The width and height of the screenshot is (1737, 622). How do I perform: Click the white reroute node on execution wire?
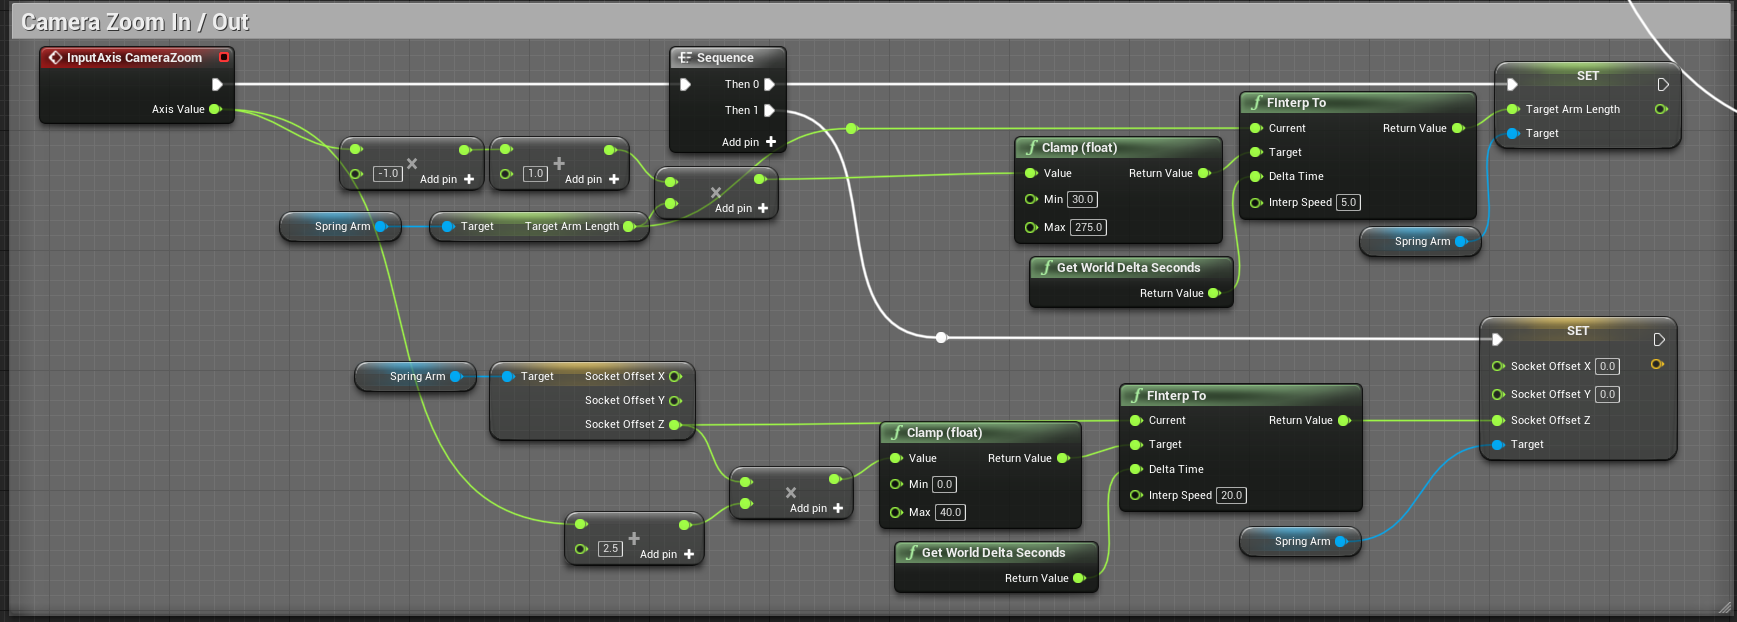click(x=941, y=338)
